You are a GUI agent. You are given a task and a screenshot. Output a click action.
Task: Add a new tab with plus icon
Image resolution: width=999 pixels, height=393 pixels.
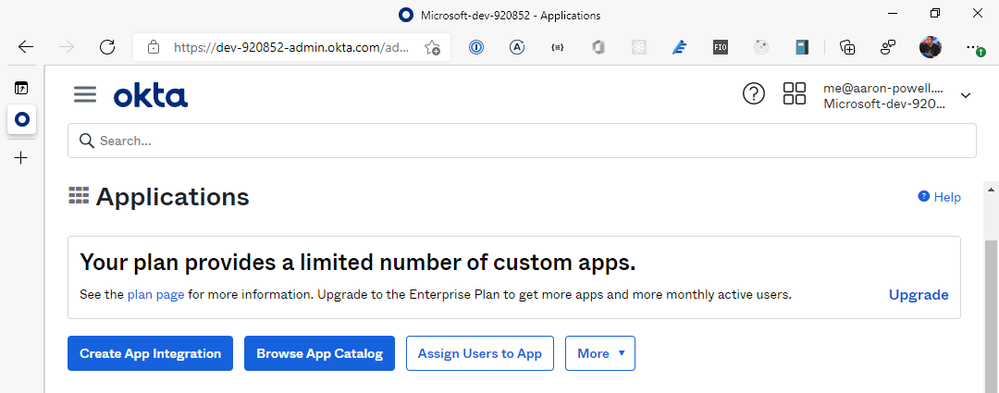tap(21, 157)
